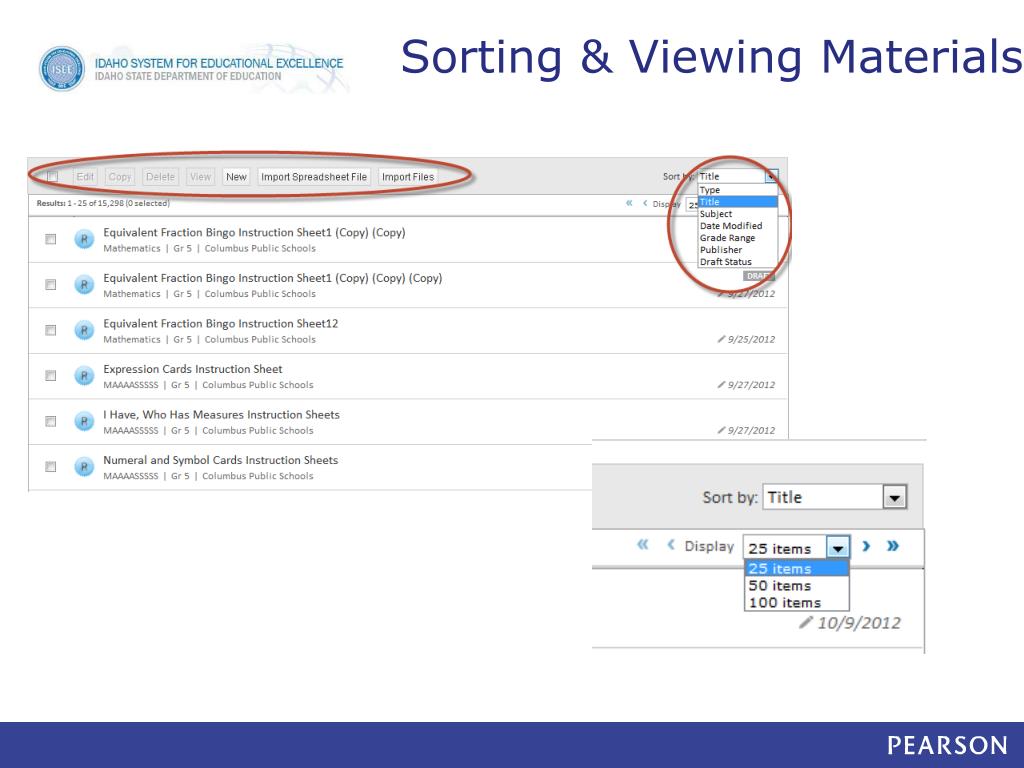Click resource icon for I Have, Who Has Measures
The height and width of the screenshot is (768, 1024).
[84, 421]
